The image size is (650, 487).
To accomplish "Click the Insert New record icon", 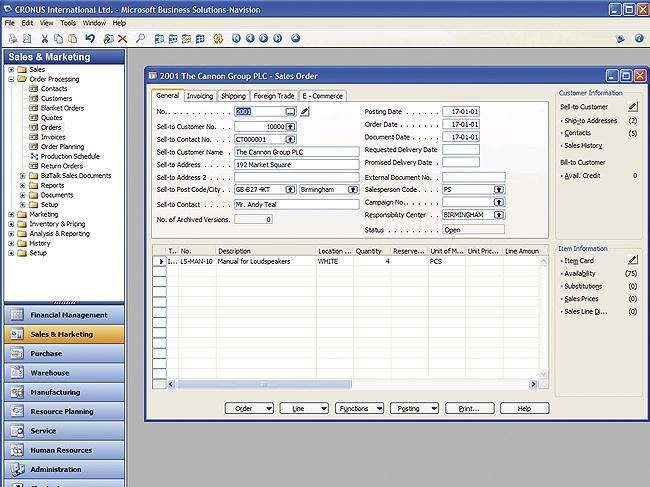I will click(x=109, y=39).
